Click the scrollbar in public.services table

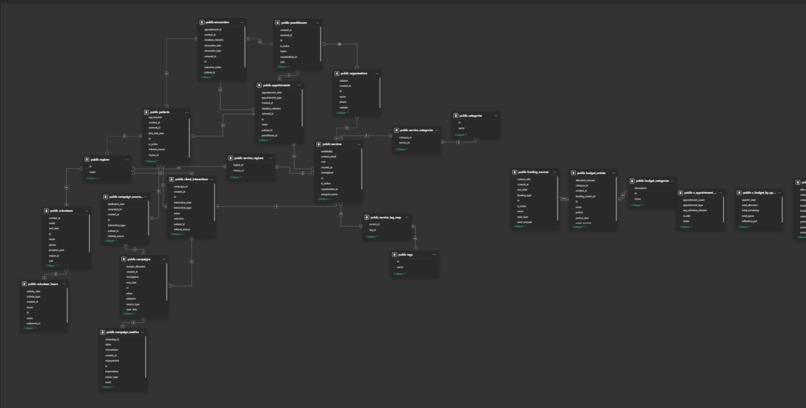point(362,167)
